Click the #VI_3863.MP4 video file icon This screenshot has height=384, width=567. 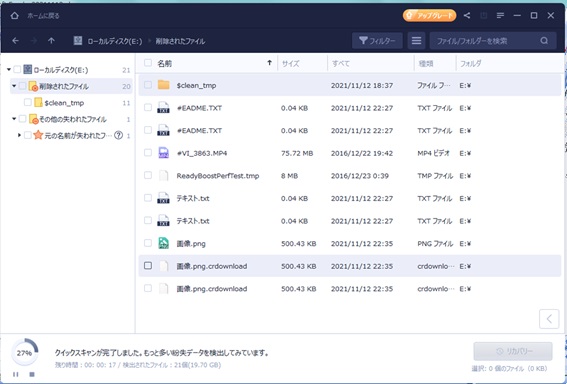click(x=163, y=153)
